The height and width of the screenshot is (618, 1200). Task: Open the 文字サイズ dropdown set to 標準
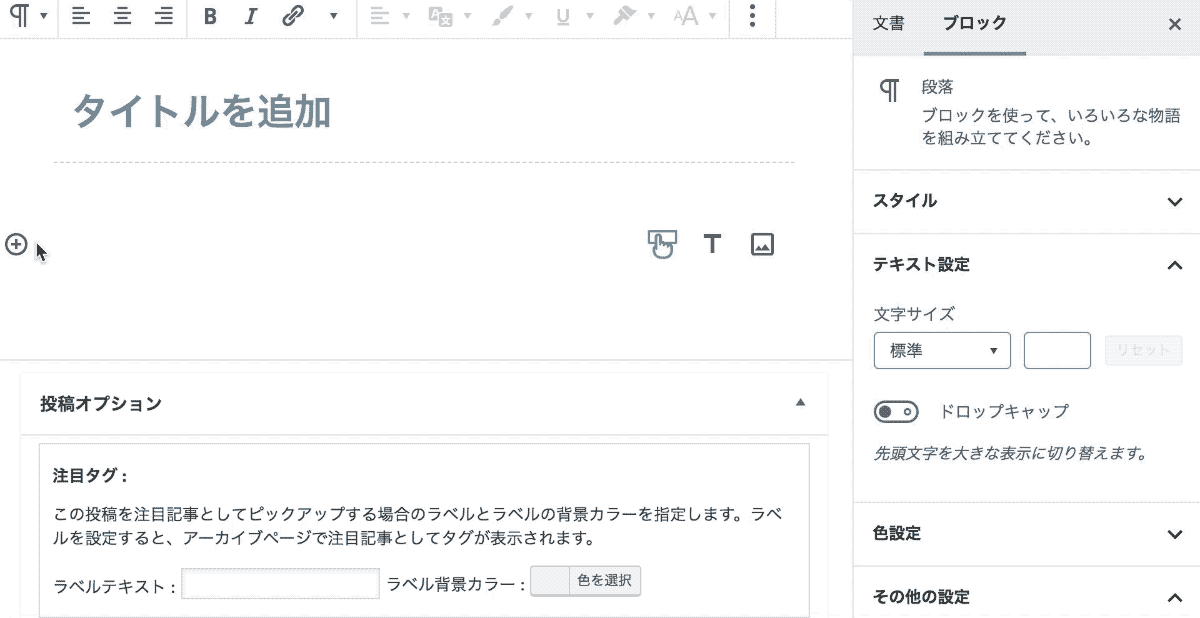coord(942,351)
